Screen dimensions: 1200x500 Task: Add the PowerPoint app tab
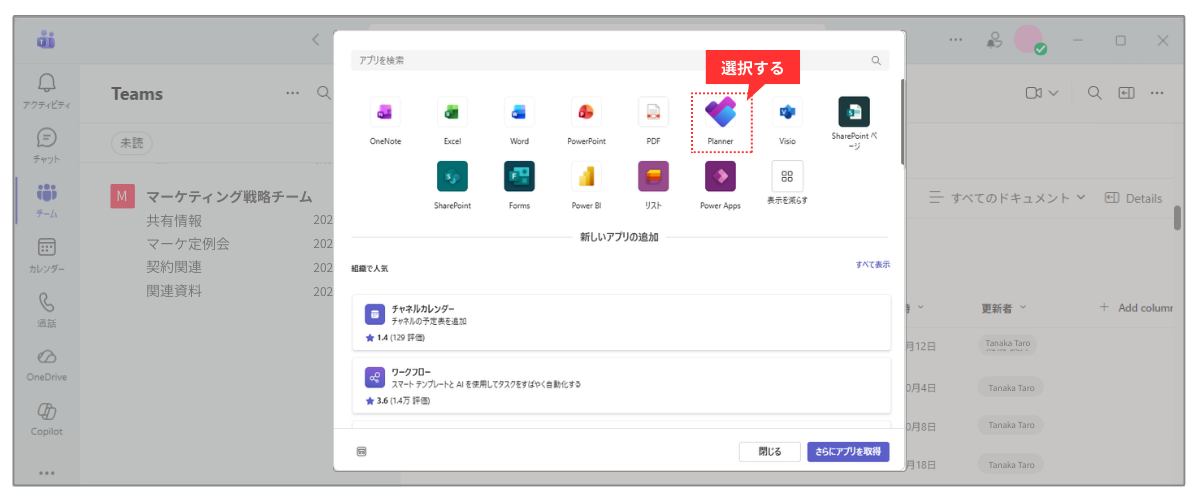pyautogui.click(x=586, y=121)
